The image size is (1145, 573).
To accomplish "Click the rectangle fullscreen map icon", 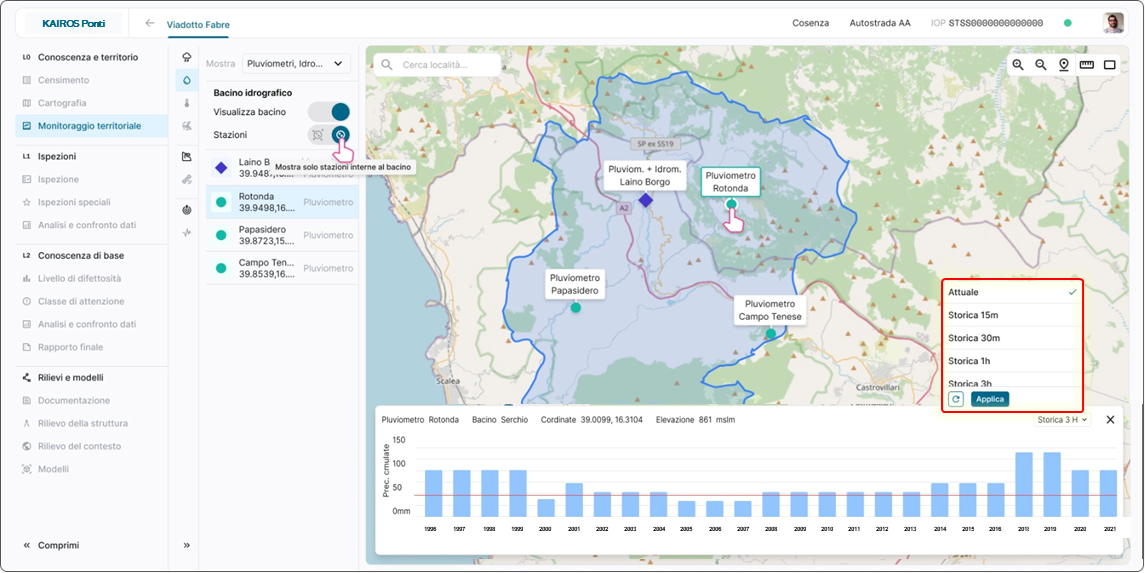I will [x=1110, y=65].
